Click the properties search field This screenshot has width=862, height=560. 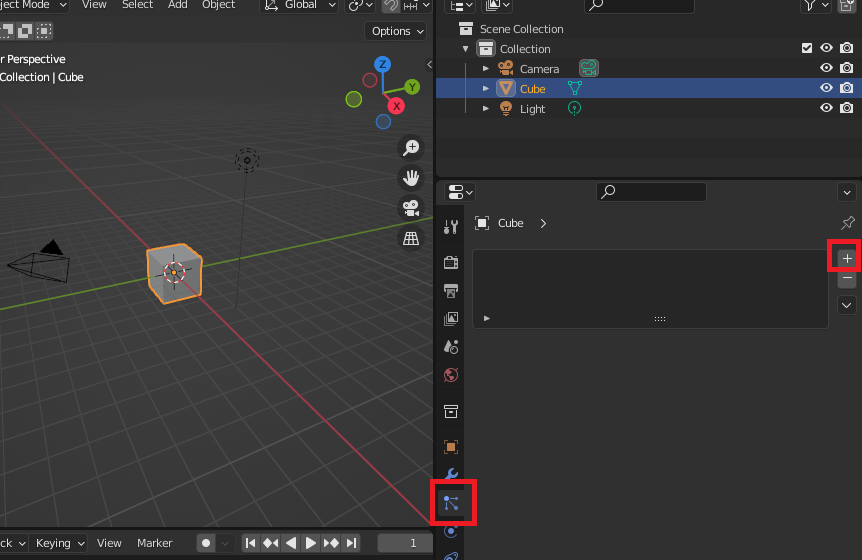point(651,192)
